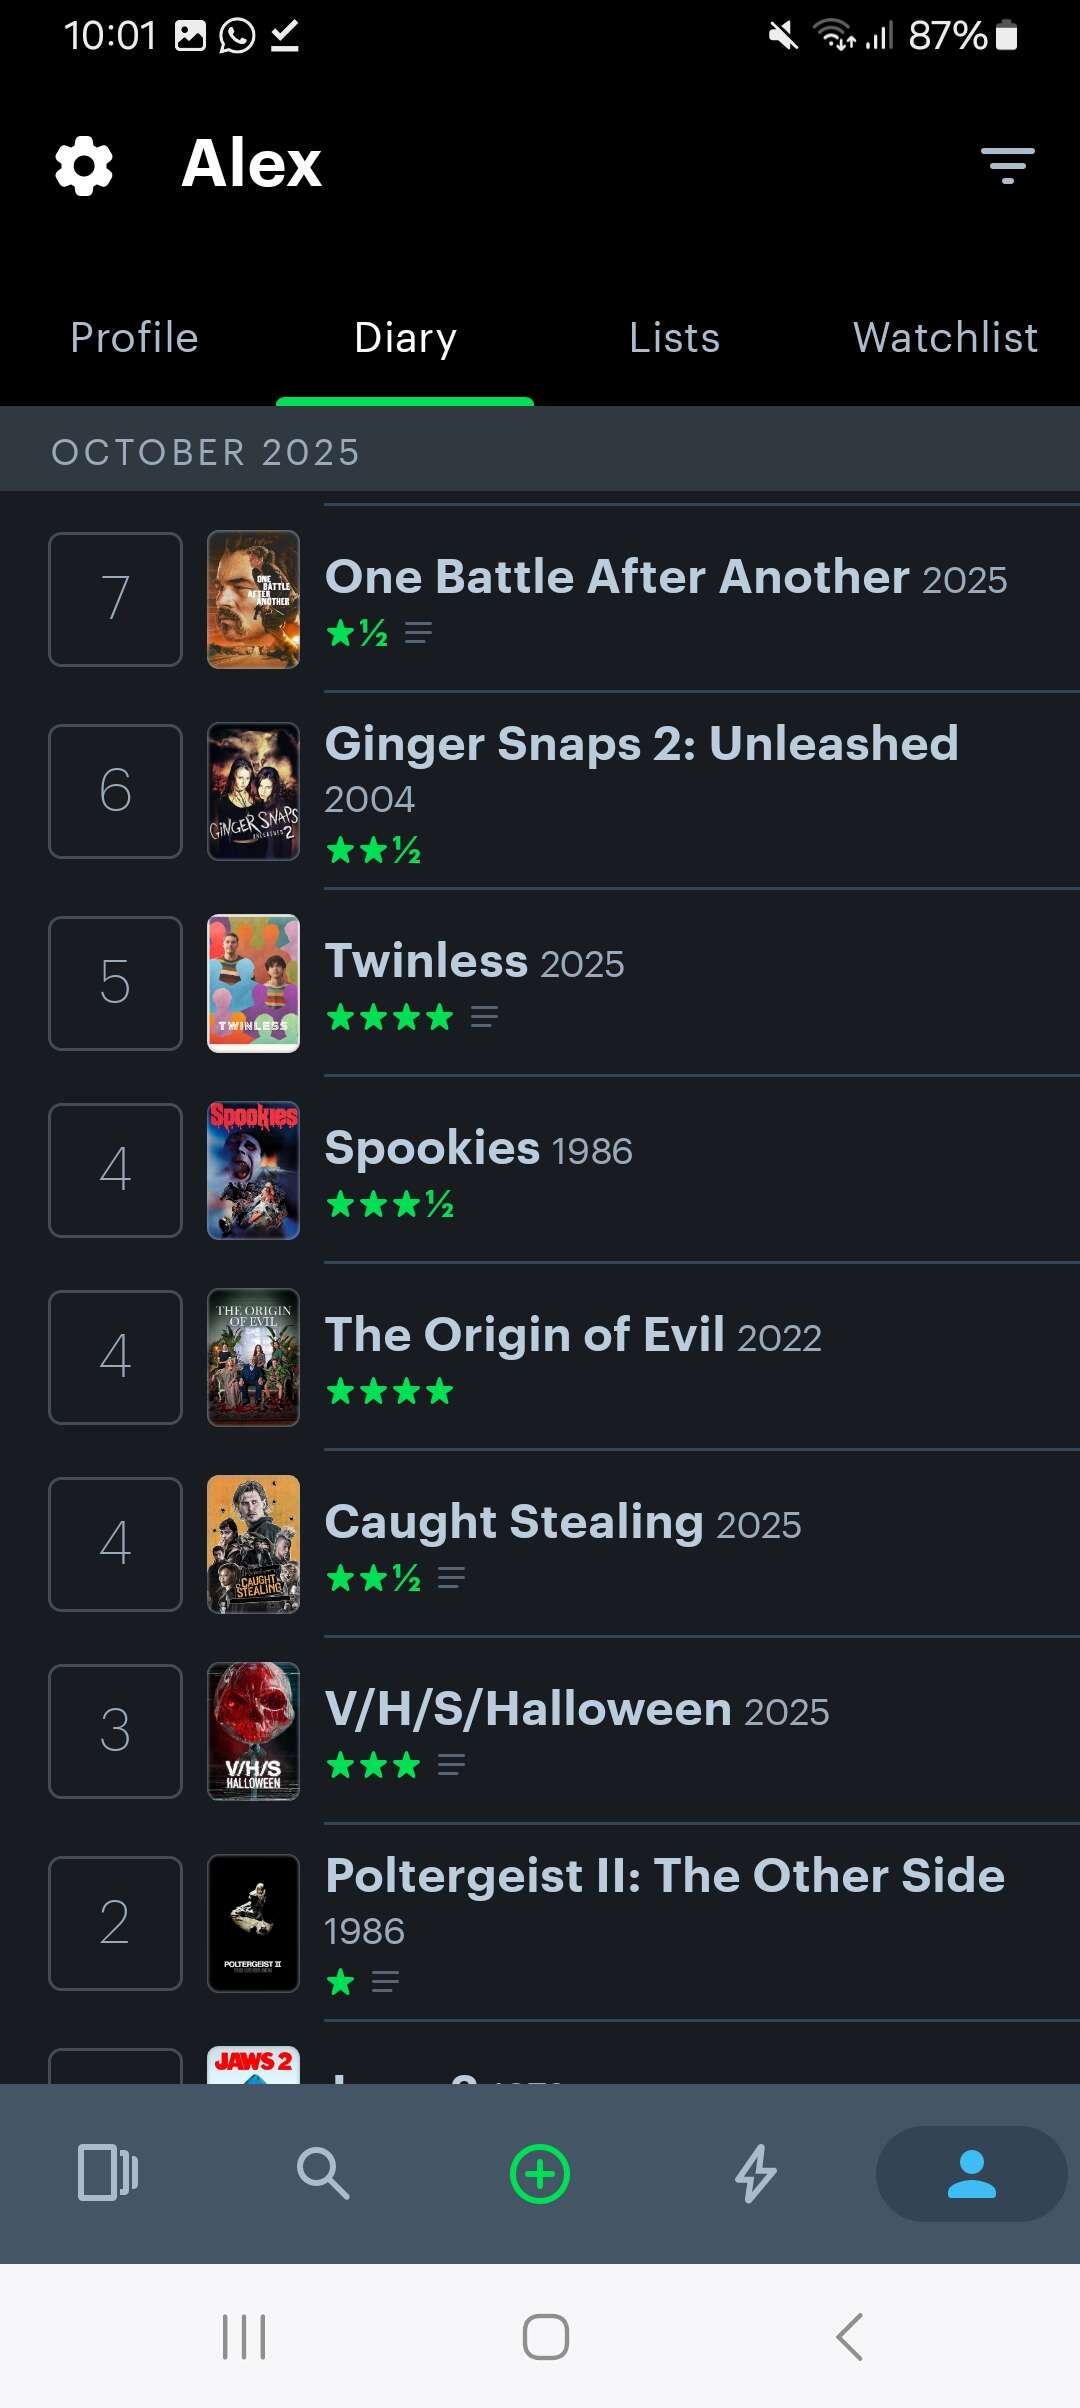Tap the green add-film plus icon
The image size is (1080, 2408).
[x=540, y=2174]
